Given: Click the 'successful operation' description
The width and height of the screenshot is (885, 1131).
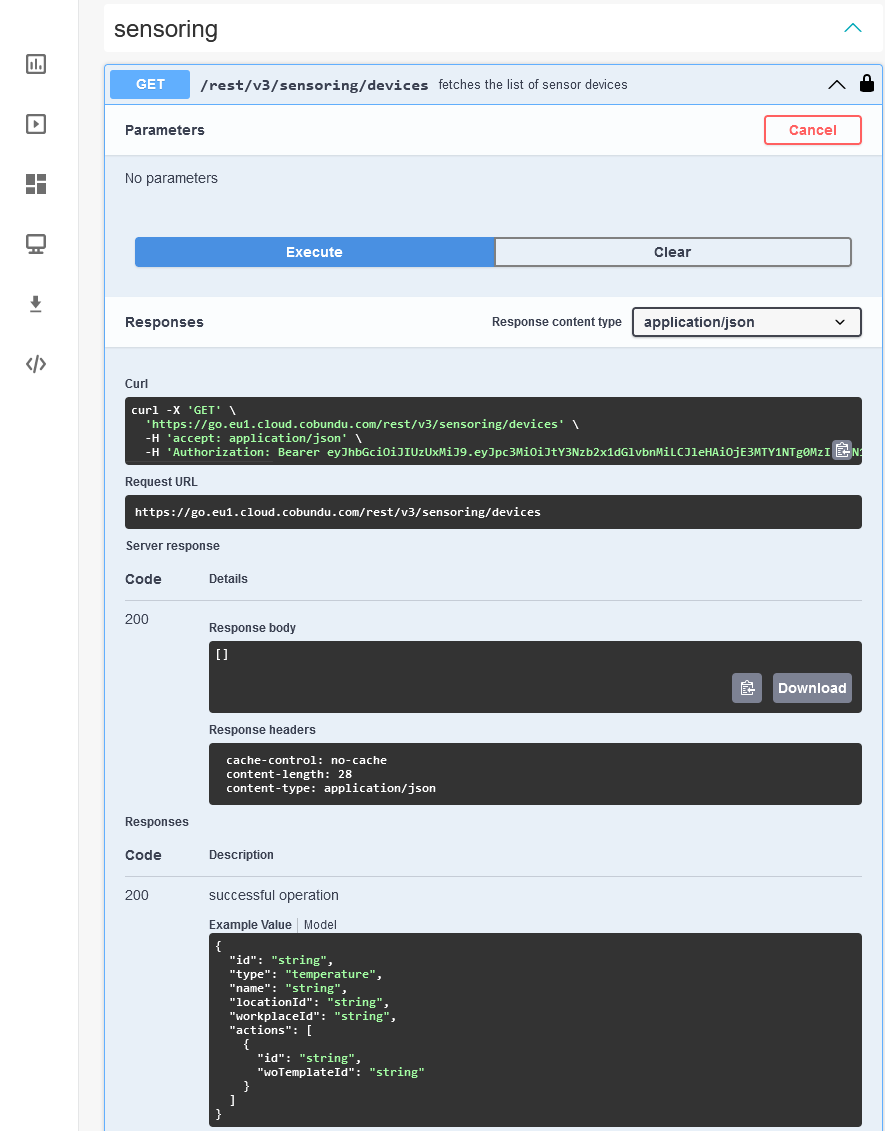Looking at the screenshot, I should click(x=273, y=895).
